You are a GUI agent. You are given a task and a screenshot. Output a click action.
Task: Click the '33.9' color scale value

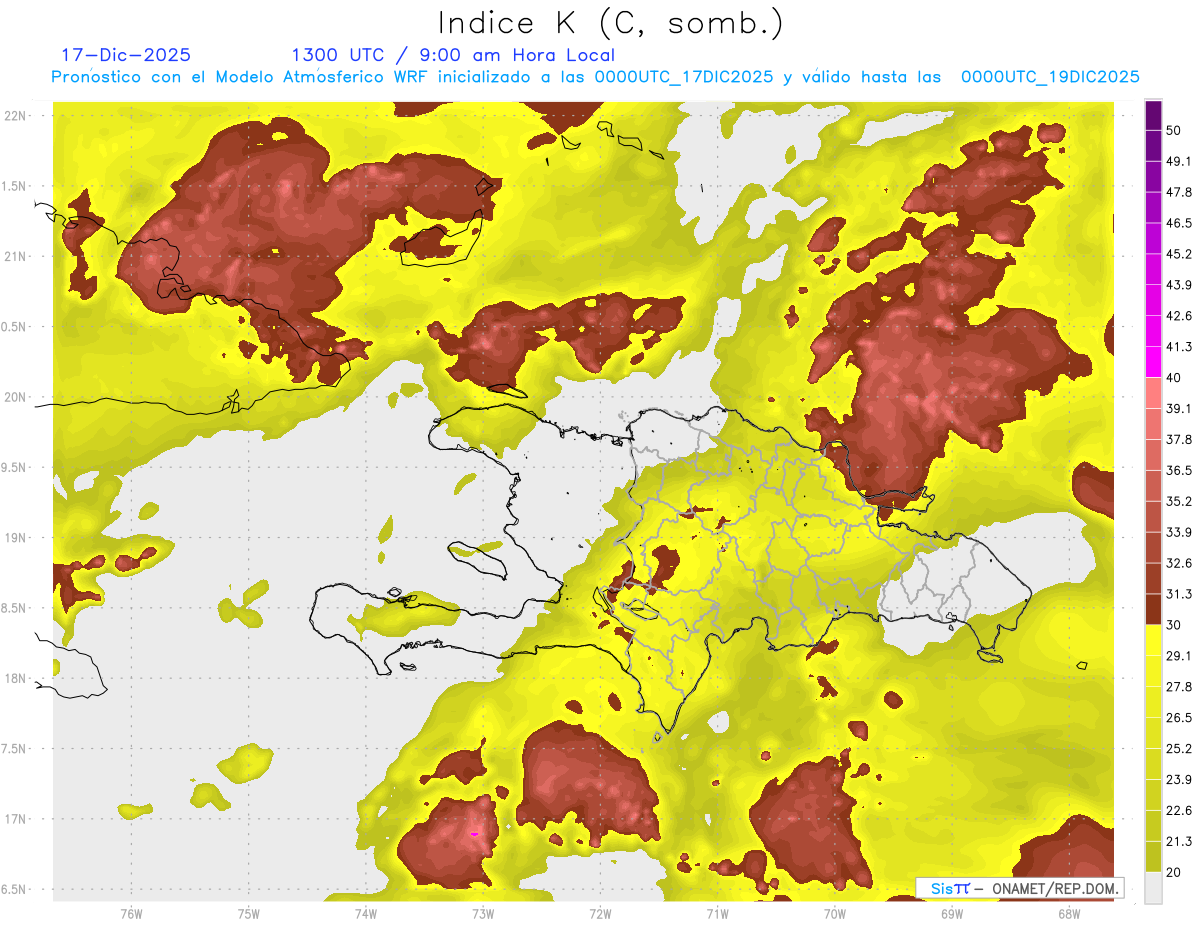pos(1178,532)
